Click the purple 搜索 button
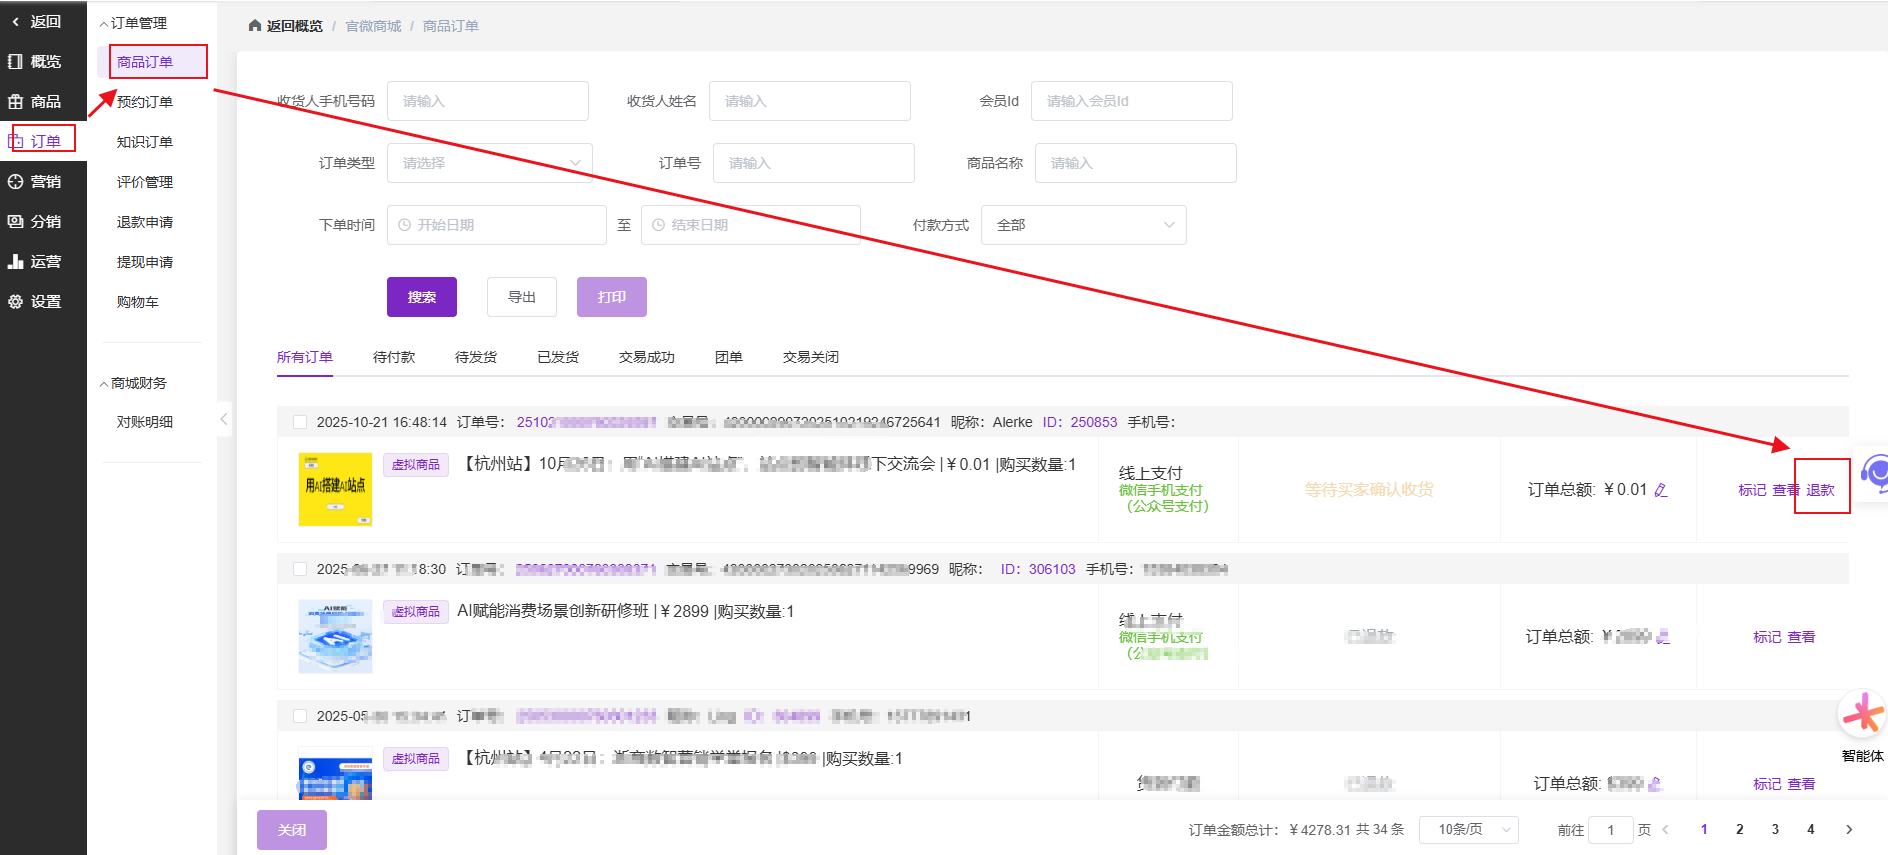Screen dimensions: 1888x855 point(421,297)
